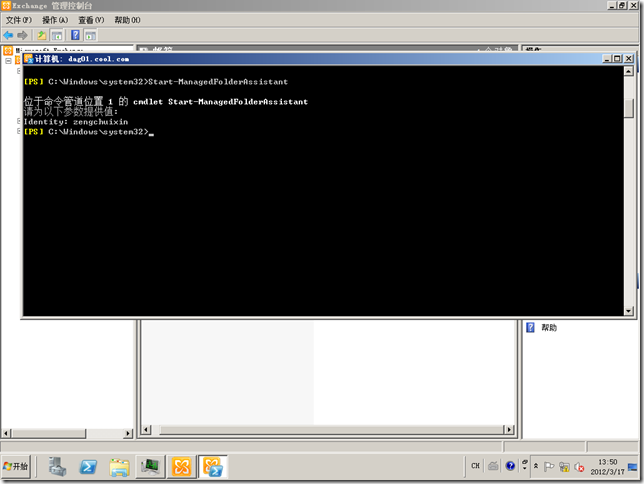The height and width of the screenshot is (484, 644).
Task: Open Windows Explorer folder icon in taskbar
Action: click(x=119, y=466)
